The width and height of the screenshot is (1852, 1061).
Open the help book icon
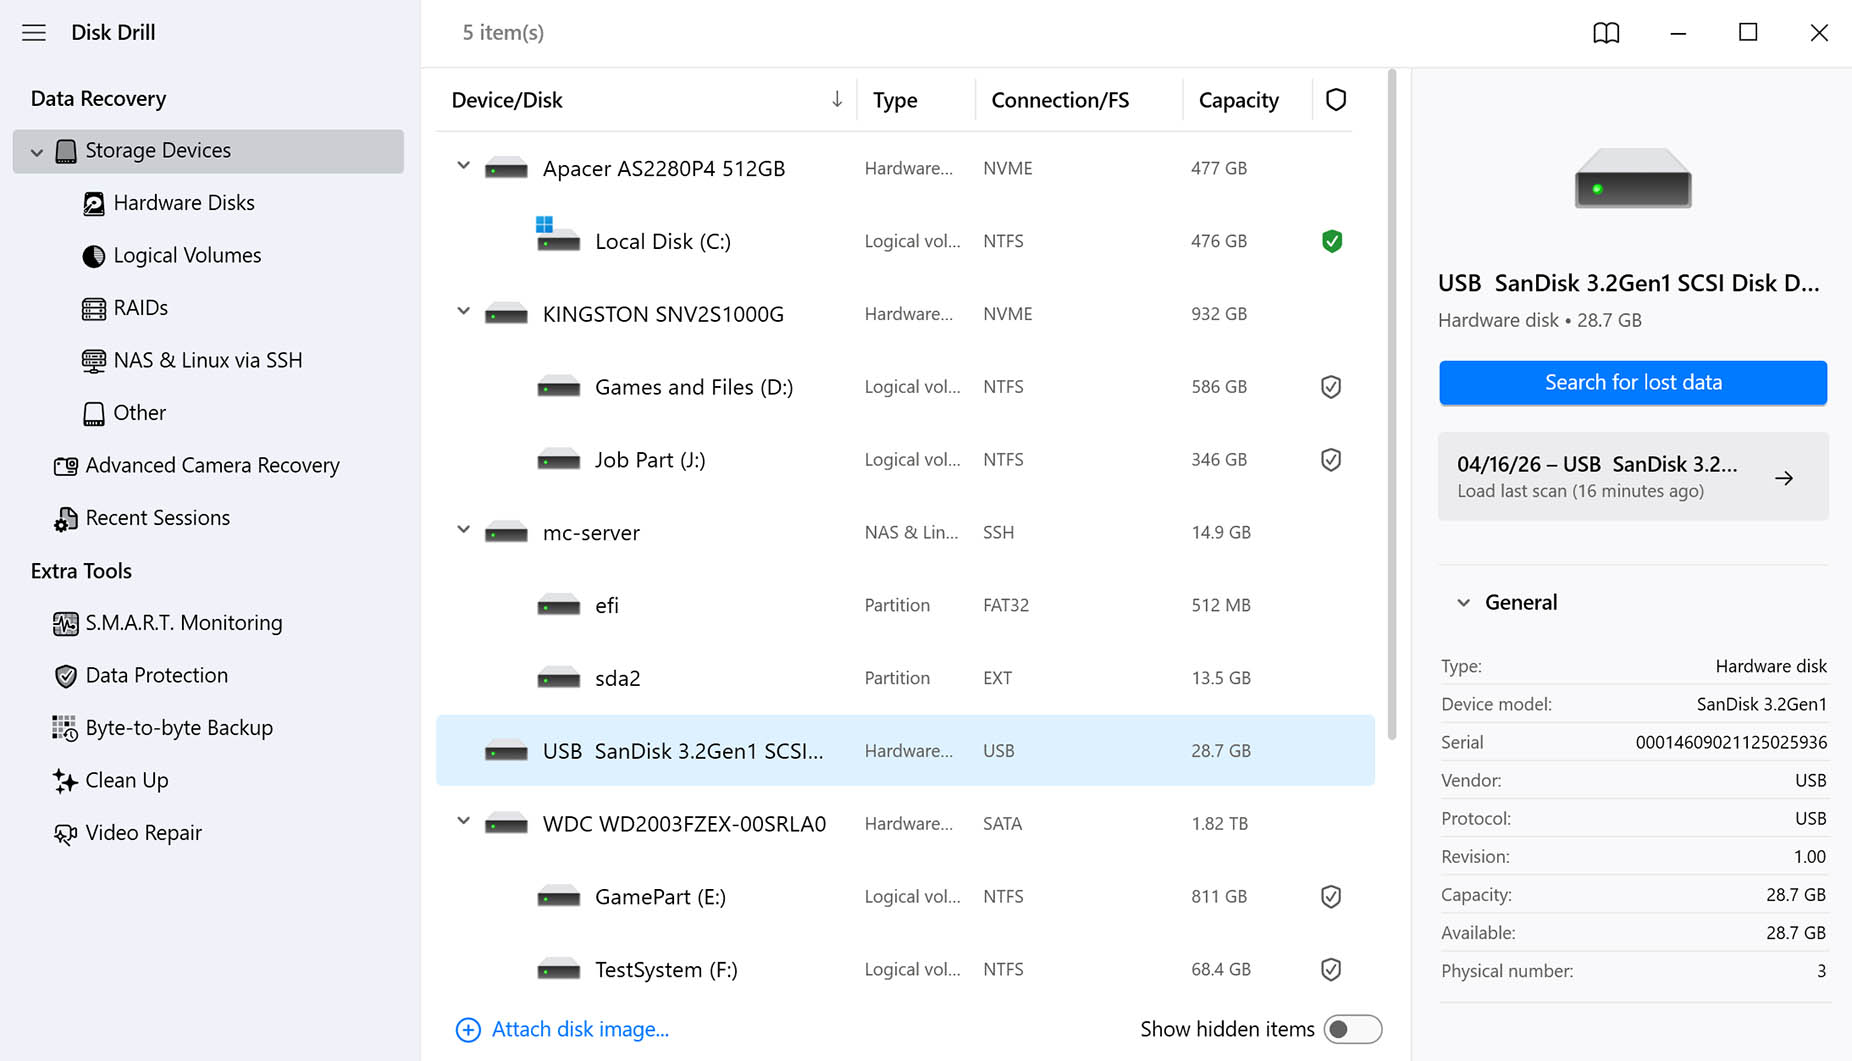point(1606,32)
